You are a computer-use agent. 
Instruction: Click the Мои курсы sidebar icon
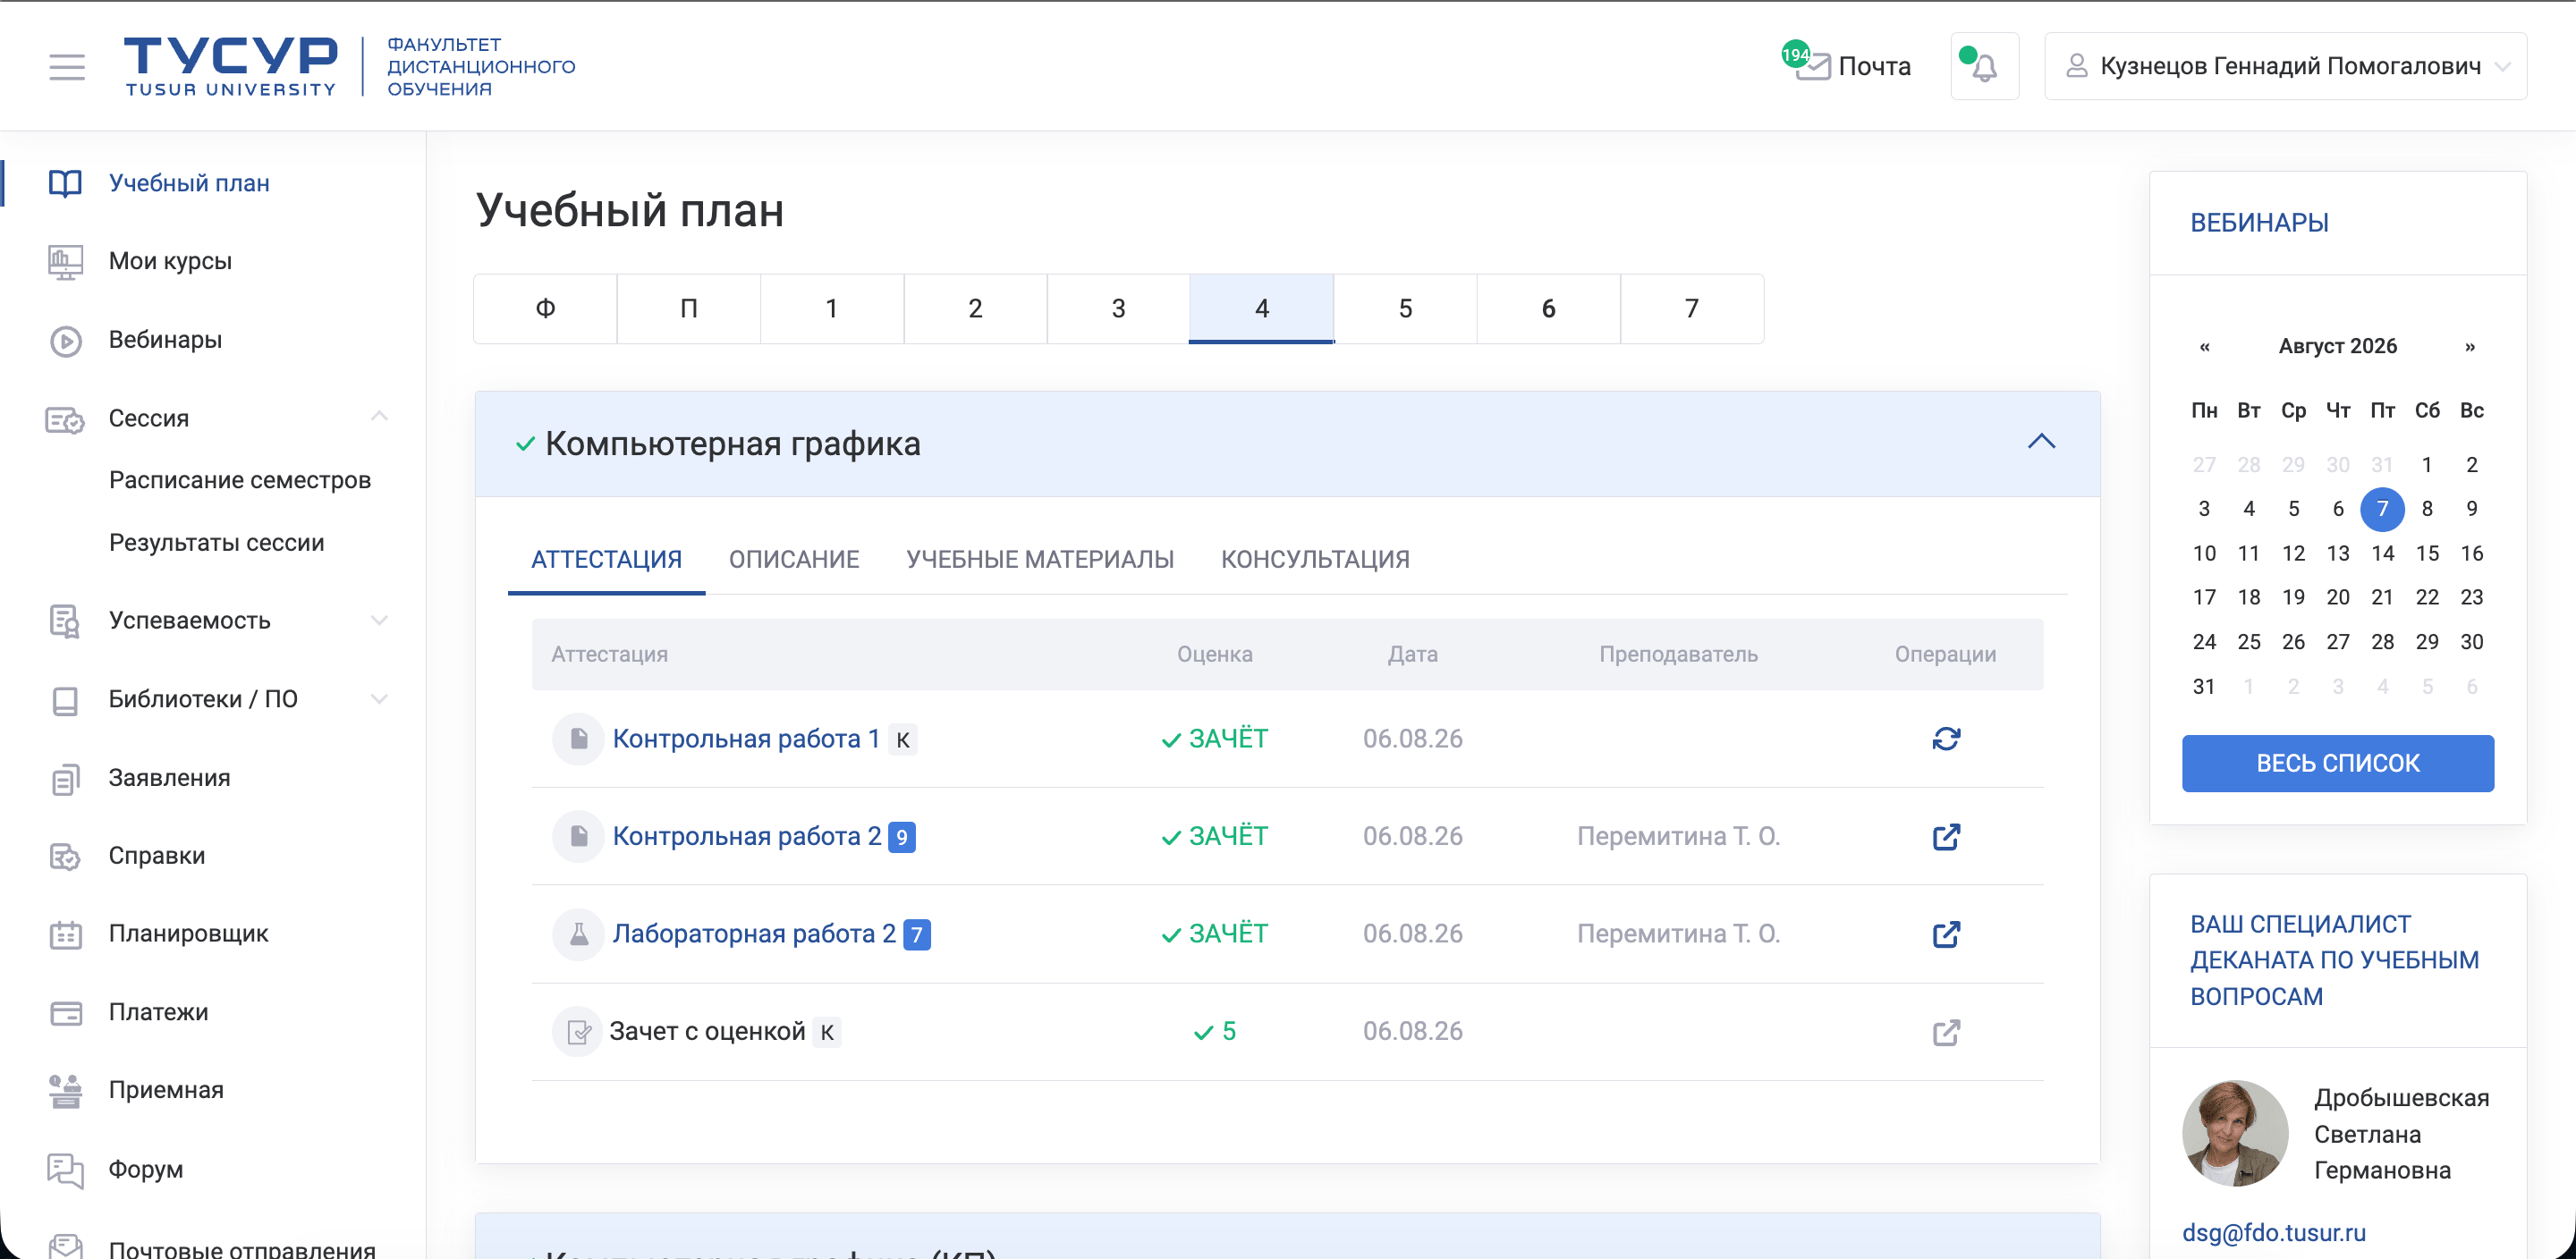click(65, 261)
